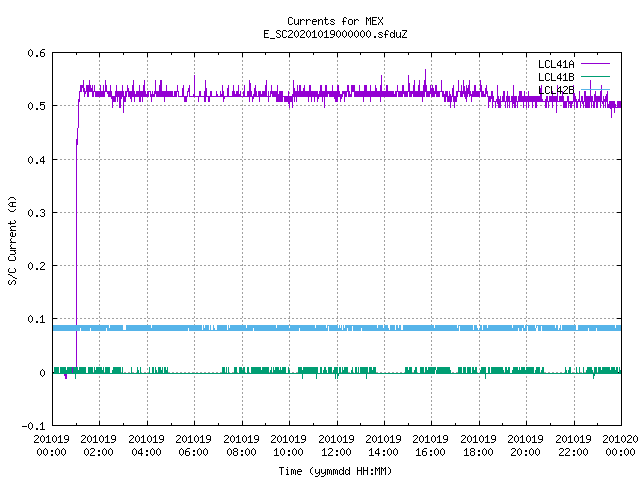Click y-axis tick value 0.1

[36, 319]
